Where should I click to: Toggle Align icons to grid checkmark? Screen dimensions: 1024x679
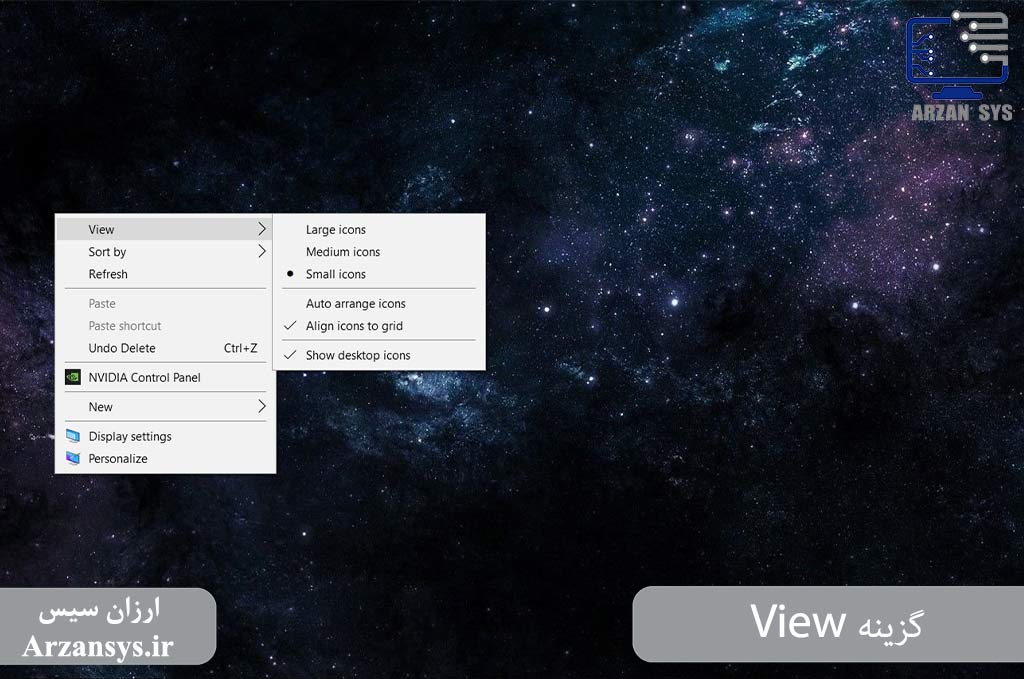coord(291,326)
